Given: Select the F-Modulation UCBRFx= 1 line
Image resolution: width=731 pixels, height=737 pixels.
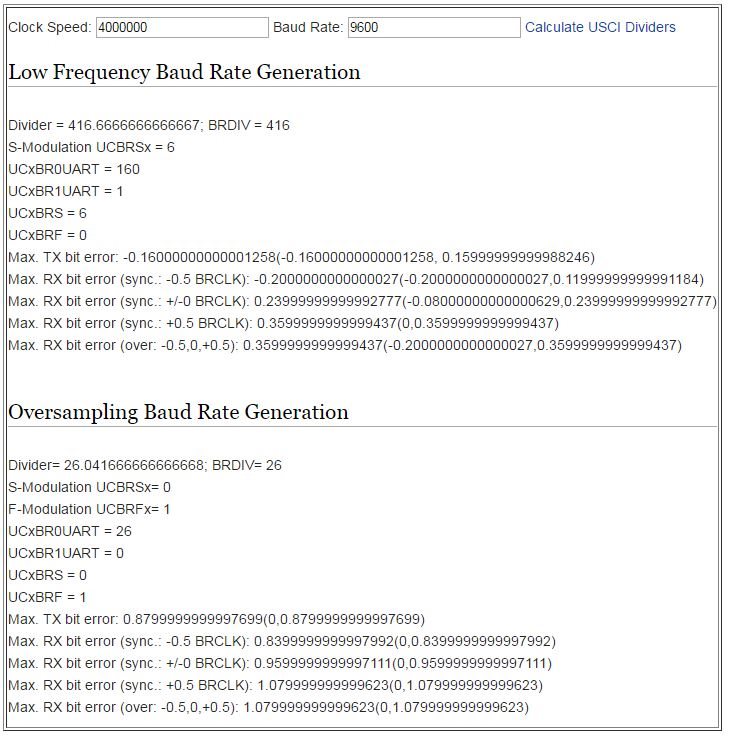Looking at the screenshot, I should [89, 509].
